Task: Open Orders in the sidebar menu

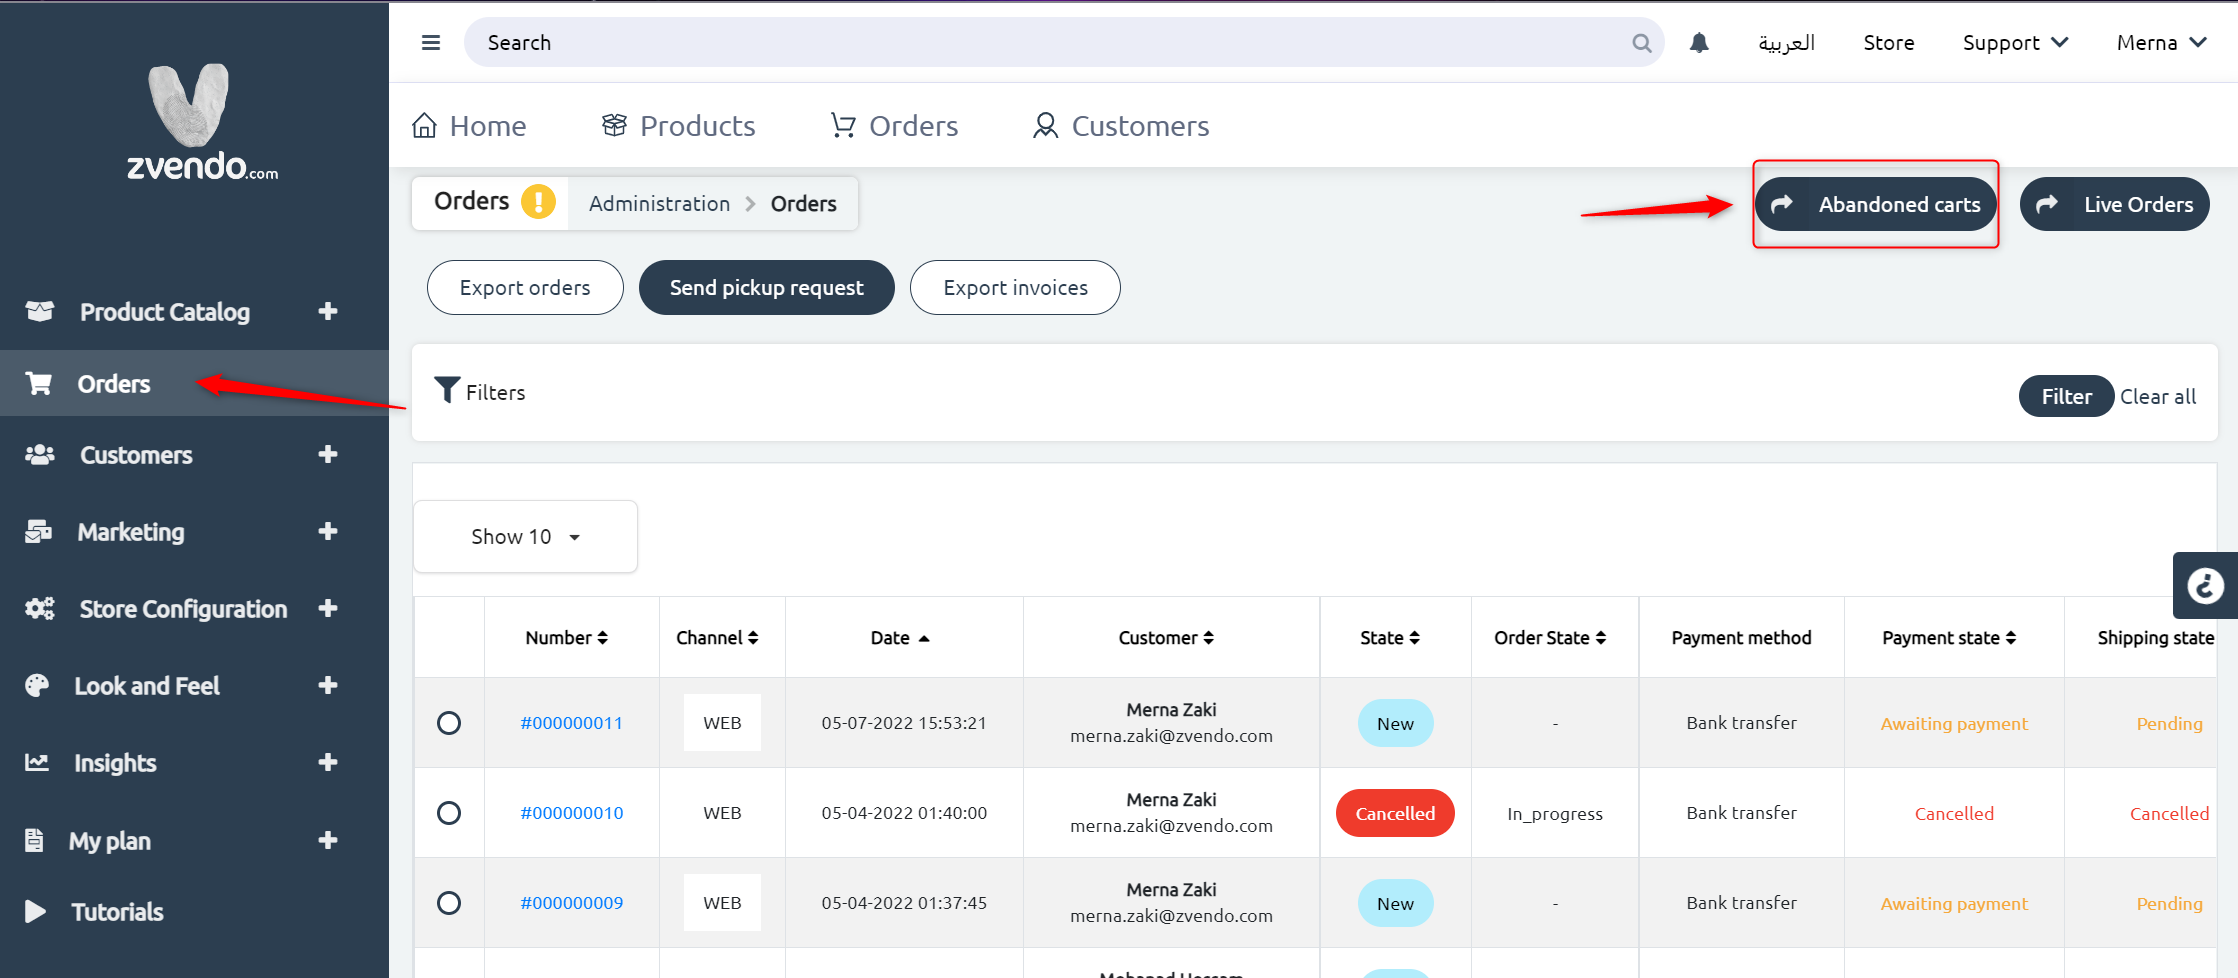Action: point(194,383)
